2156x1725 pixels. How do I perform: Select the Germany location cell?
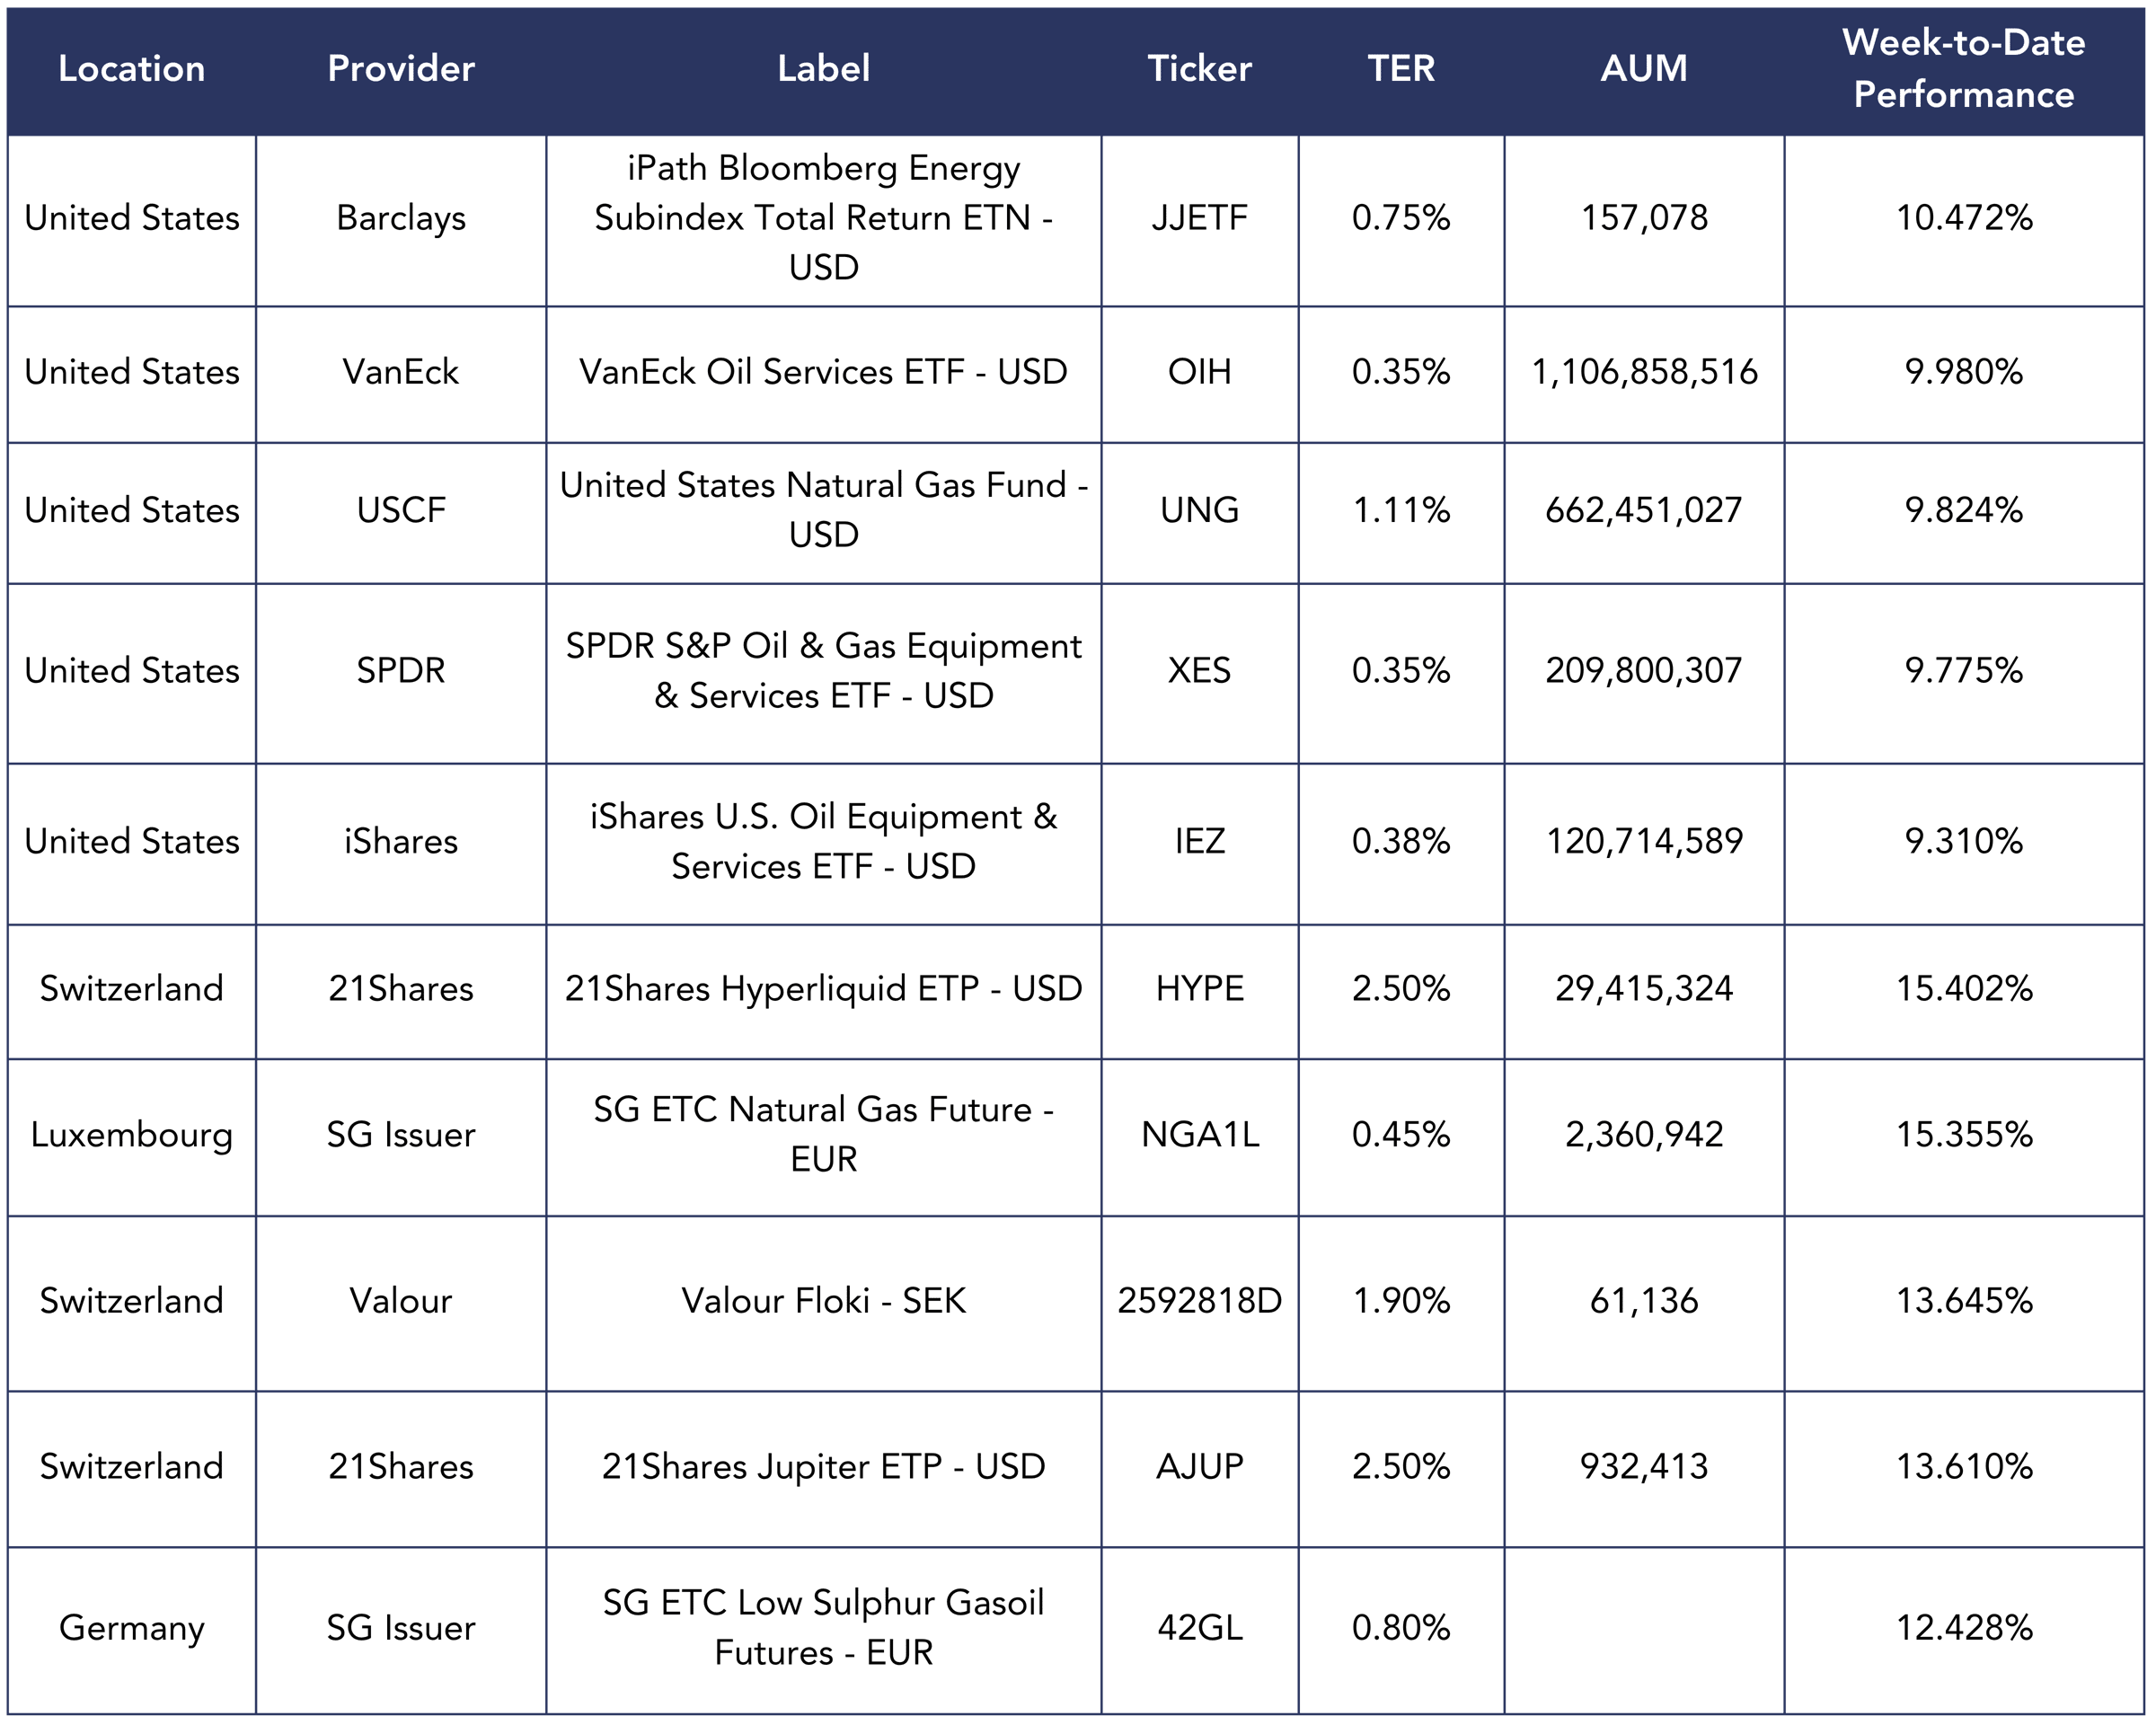pyautogui.click(x=131, y=1627)
